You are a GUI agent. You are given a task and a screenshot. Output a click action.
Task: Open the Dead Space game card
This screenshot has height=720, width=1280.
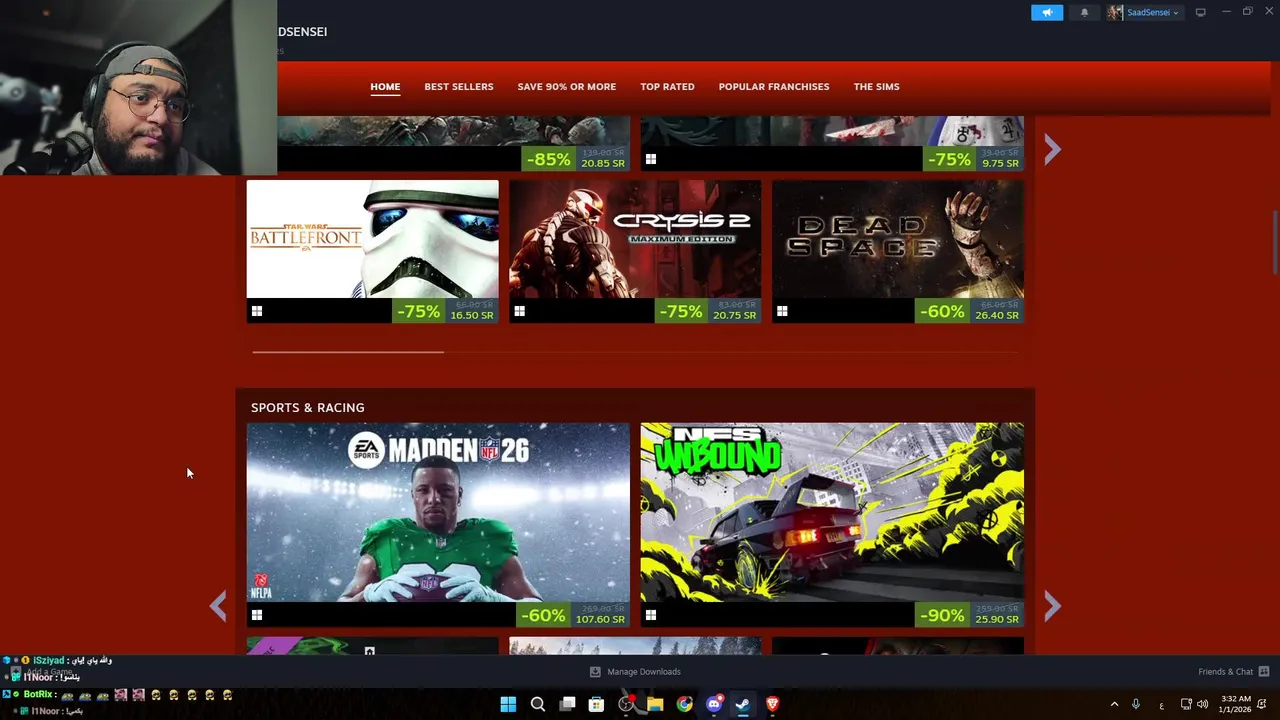(898, 251)
